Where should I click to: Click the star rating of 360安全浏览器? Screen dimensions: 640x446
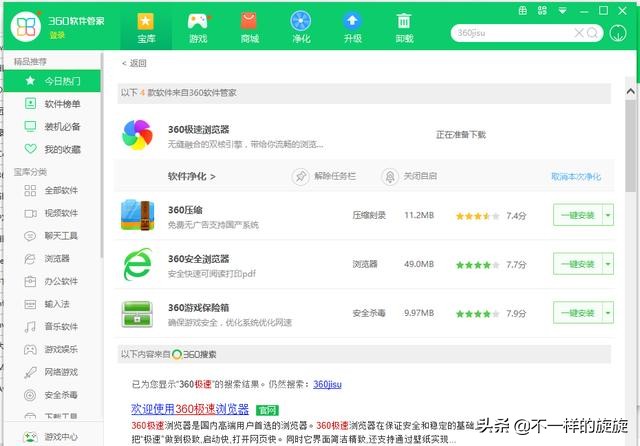478,265
